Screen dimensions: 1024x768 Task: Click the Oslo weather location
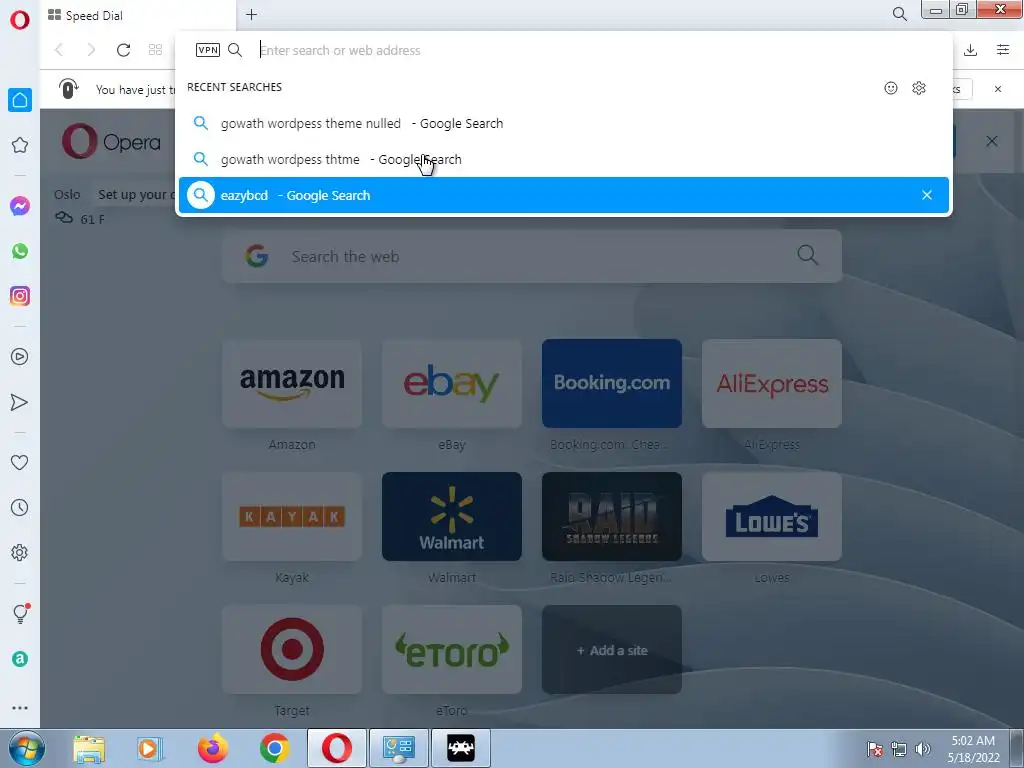pos(67,195)
